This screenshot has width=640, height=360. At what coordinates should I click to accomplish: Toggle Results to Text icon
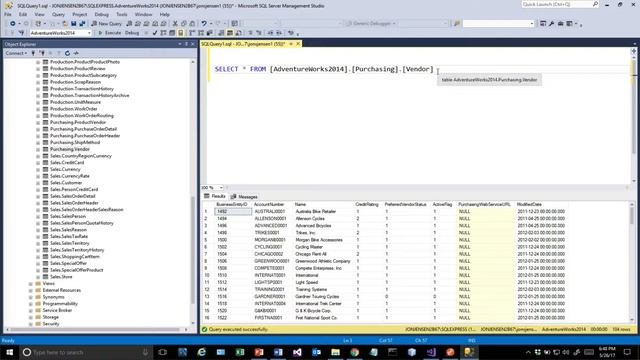tap(221, 33)
